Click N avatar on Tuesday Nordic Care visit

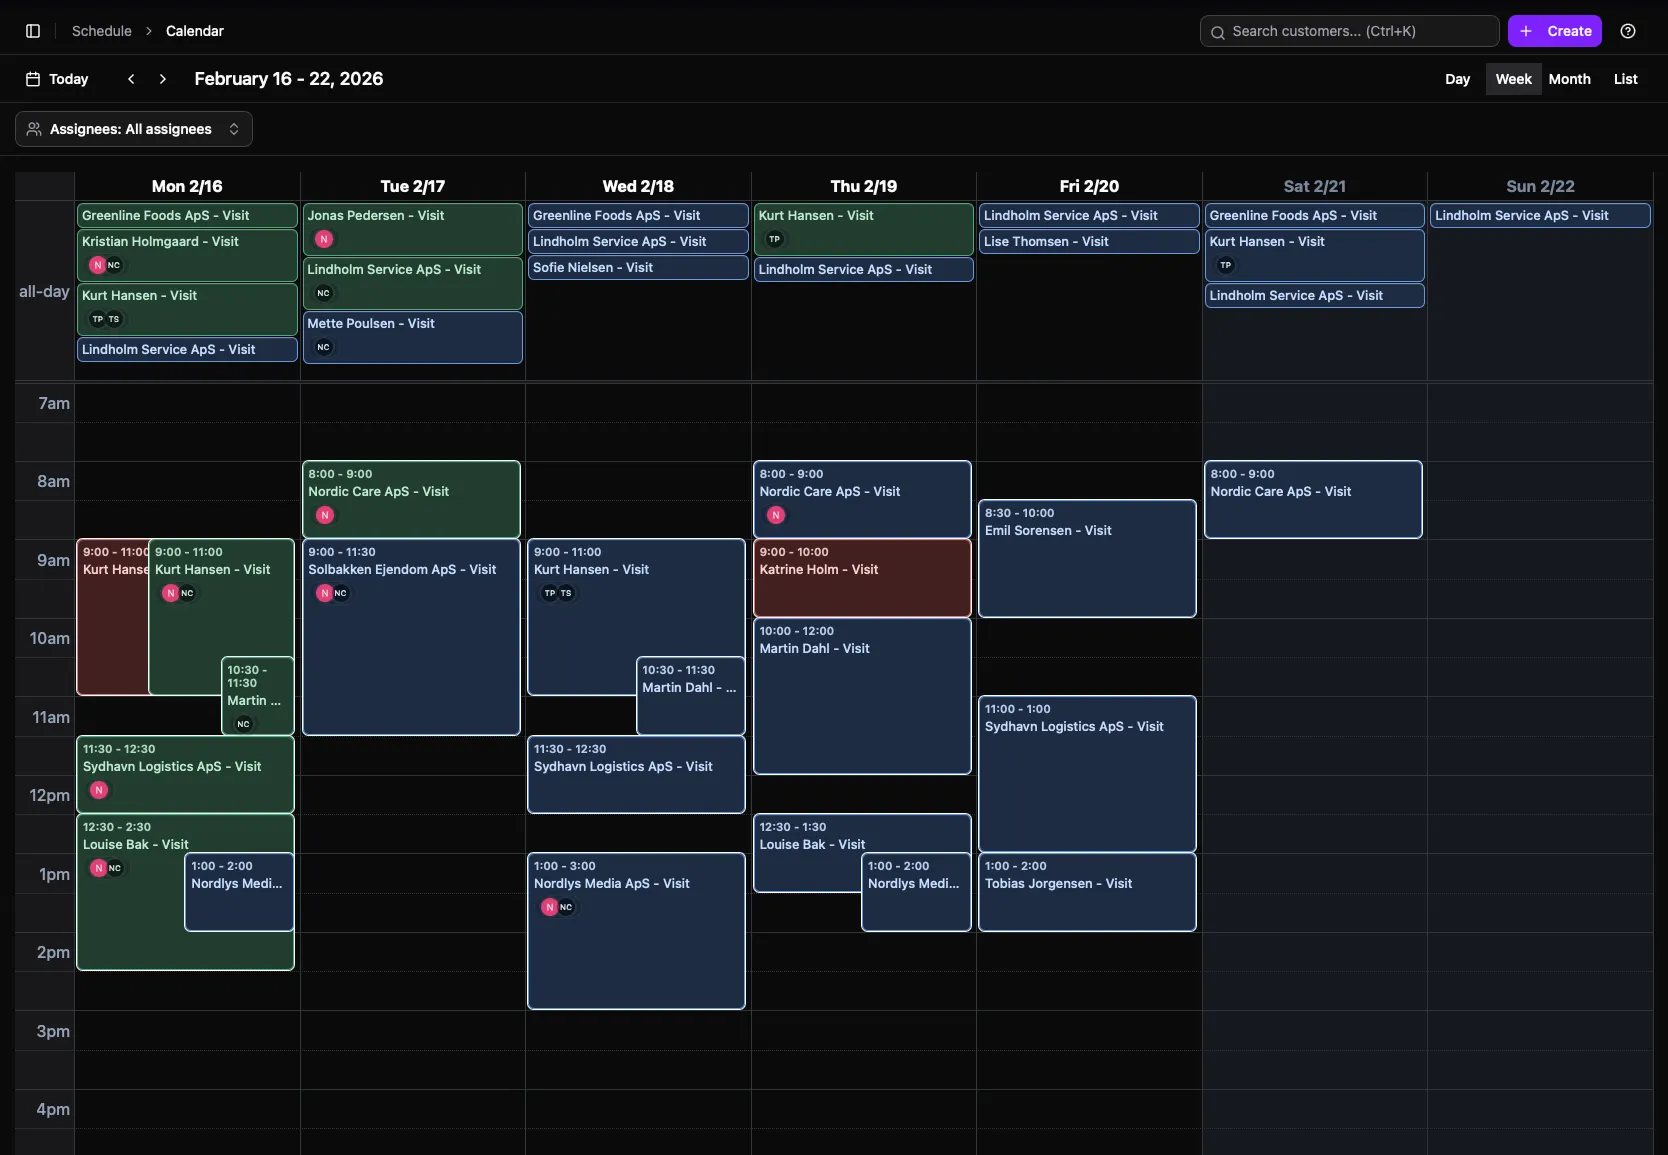pos(325,515)
